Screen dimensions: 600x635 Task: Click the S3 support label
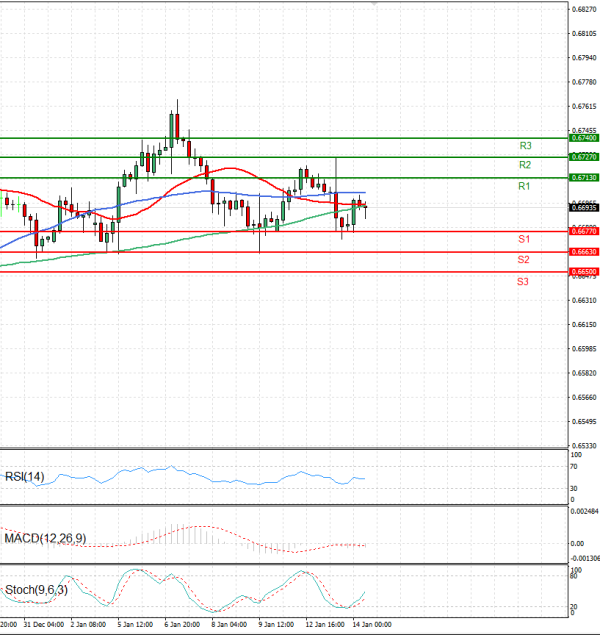tap(523, 282)
